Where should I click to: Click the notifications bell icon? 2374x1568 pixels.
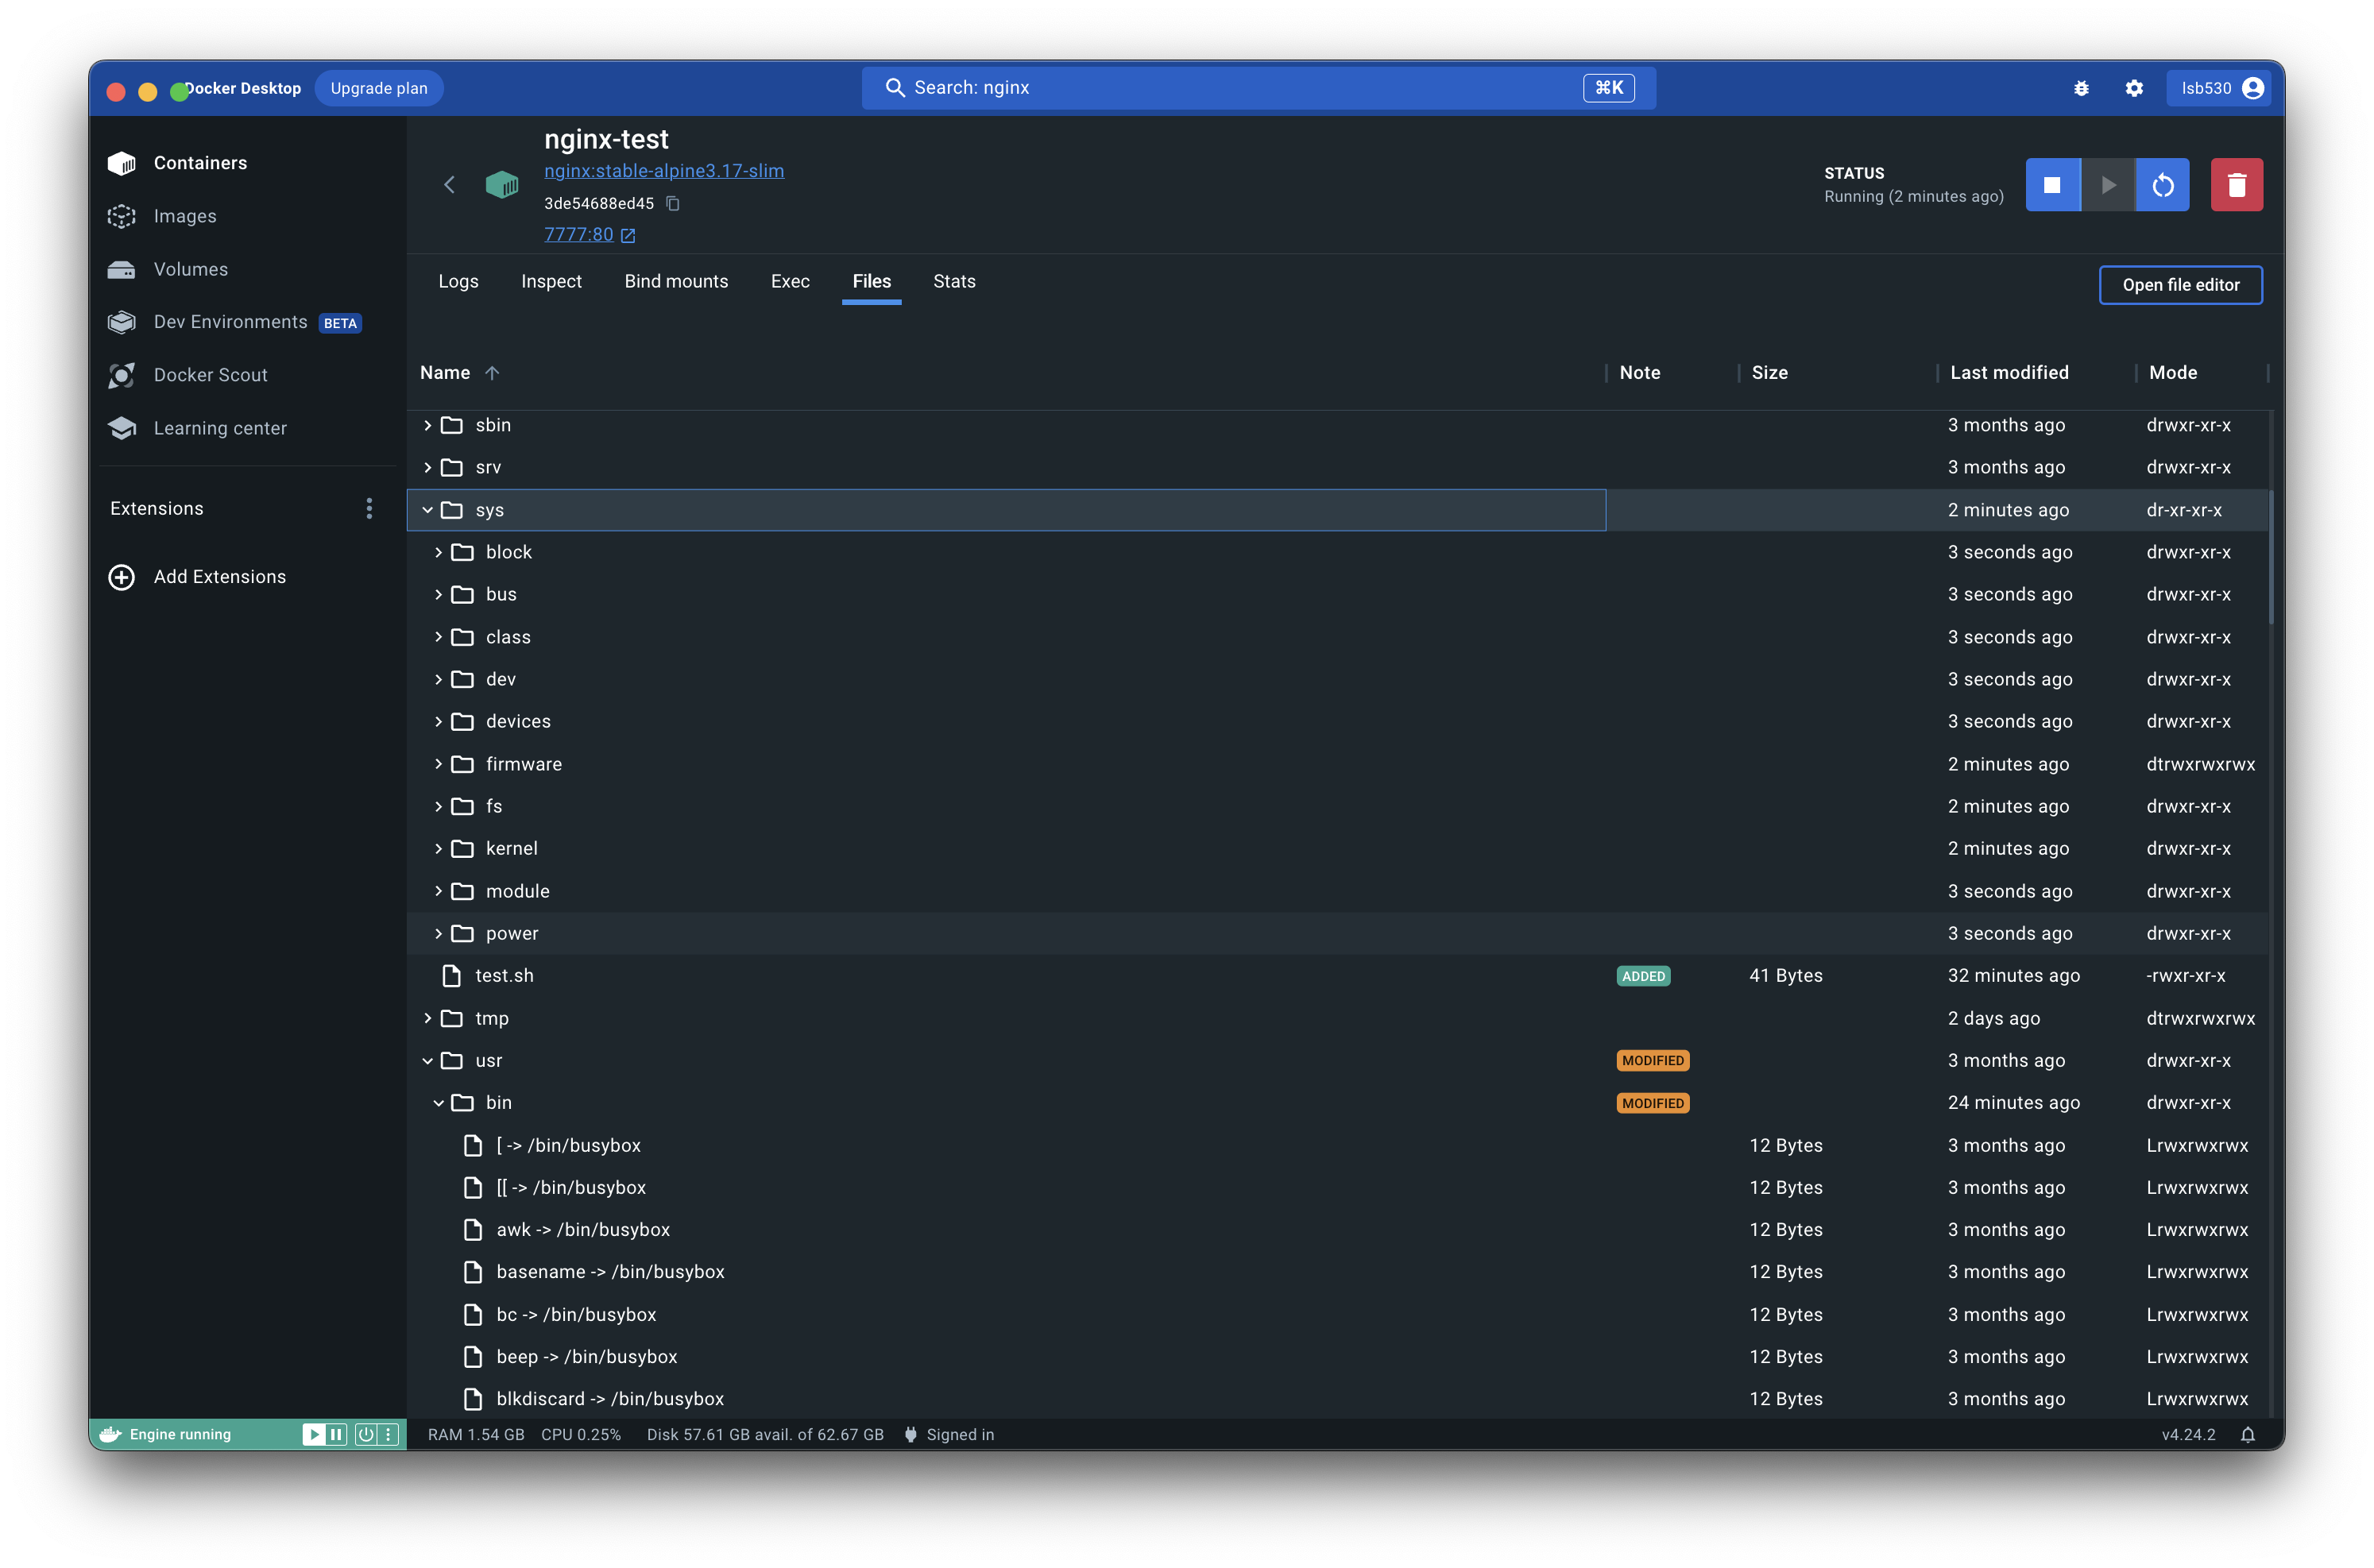(2247, 1434)
